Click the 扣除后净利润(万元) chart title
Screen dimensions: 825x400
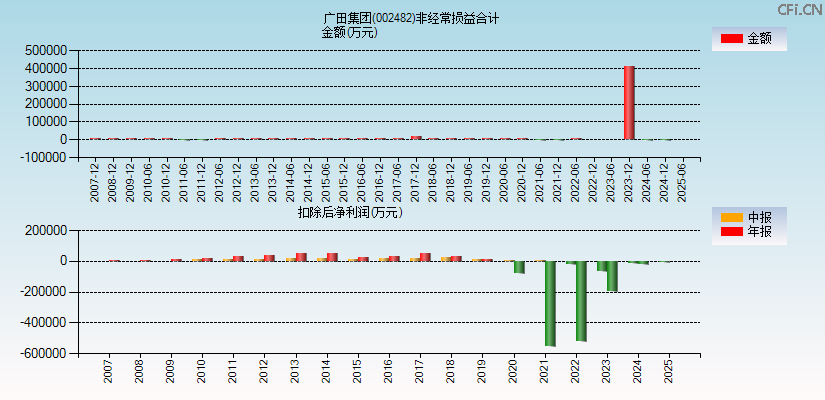coord(350,213)
